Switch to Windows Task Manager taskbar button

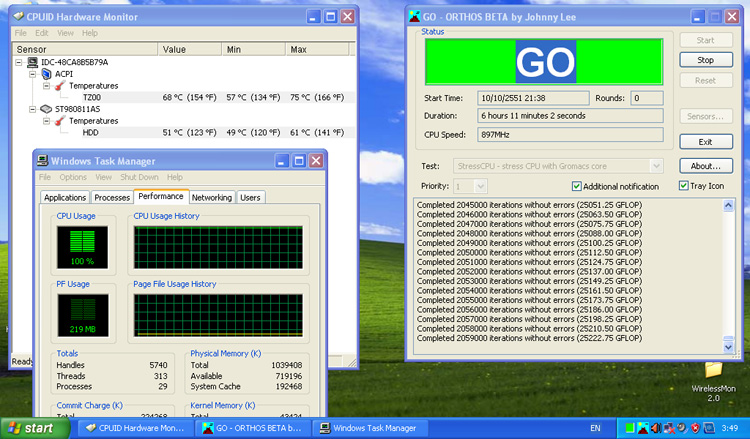pos(370,428)
